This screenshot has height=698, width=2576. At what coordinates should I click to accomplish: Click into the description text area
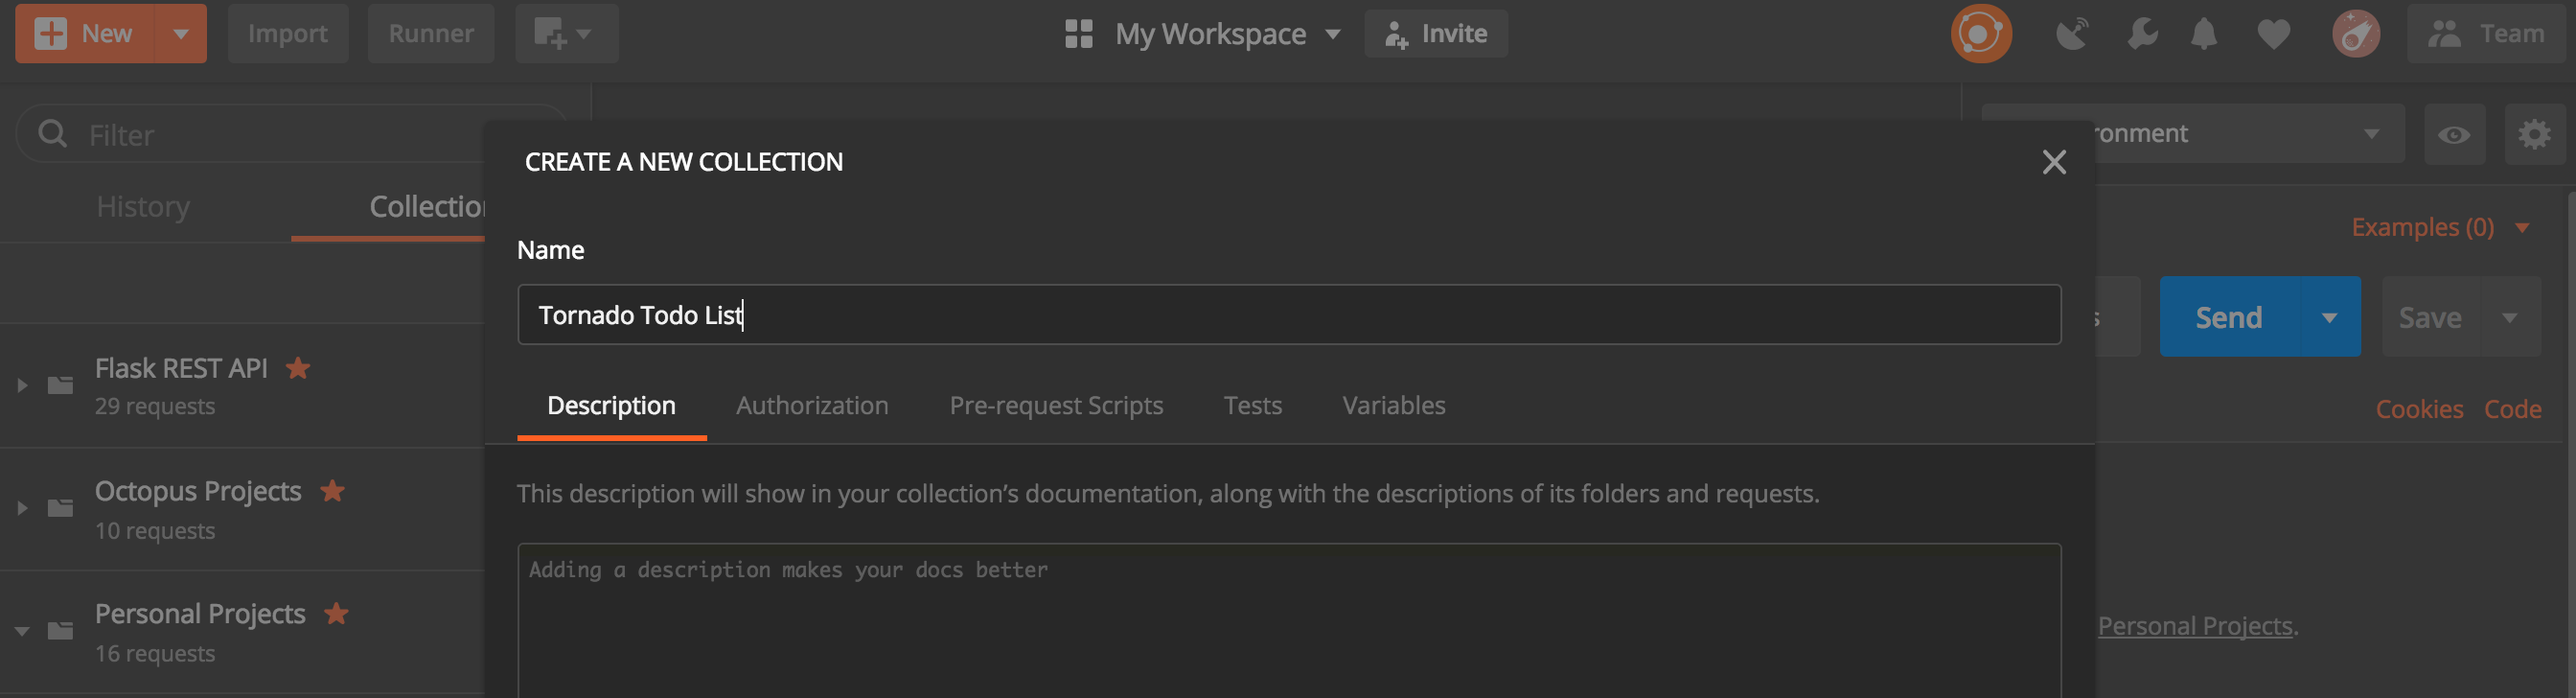point(1289,620)
